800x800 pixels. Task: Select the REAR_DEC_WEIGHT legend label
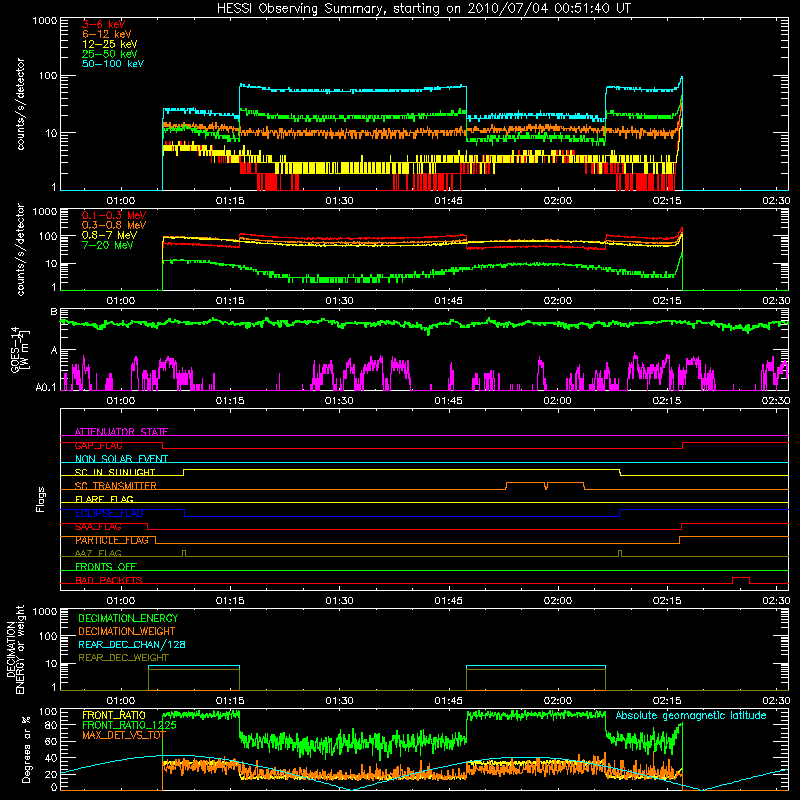coord(123,658)
